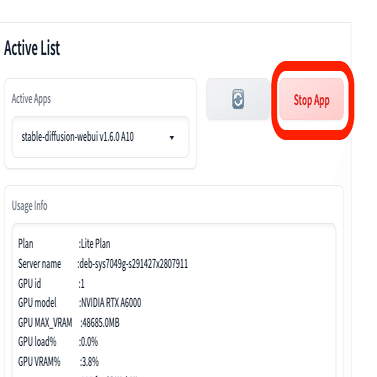377x377 pixels.
Task: Click the GPU id value 1
Action: pos(83,284)
